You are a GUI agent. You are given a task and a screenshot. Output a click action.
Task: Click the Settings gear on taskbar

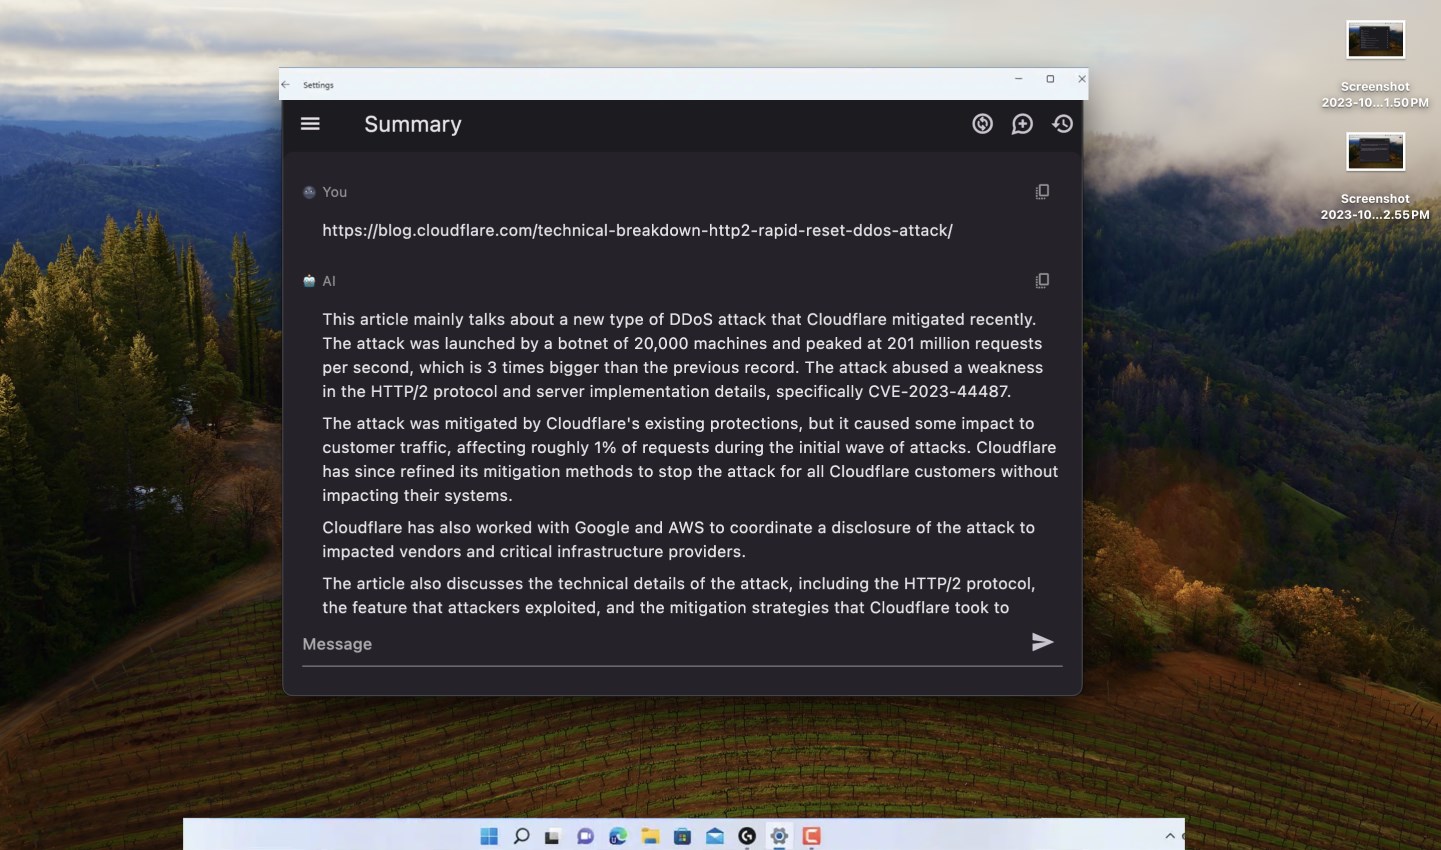pos(779,836)
